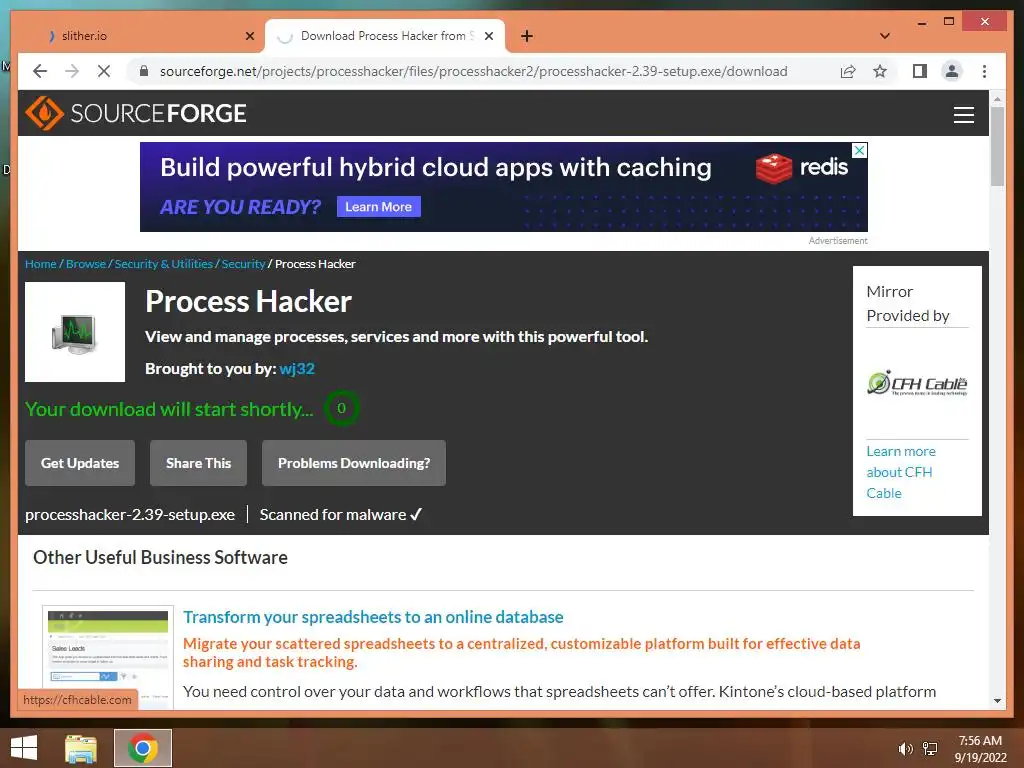The height and width of the screenshot is (768, 1024).
Task: Open the tab search chevron
Action: pos(884,36)
